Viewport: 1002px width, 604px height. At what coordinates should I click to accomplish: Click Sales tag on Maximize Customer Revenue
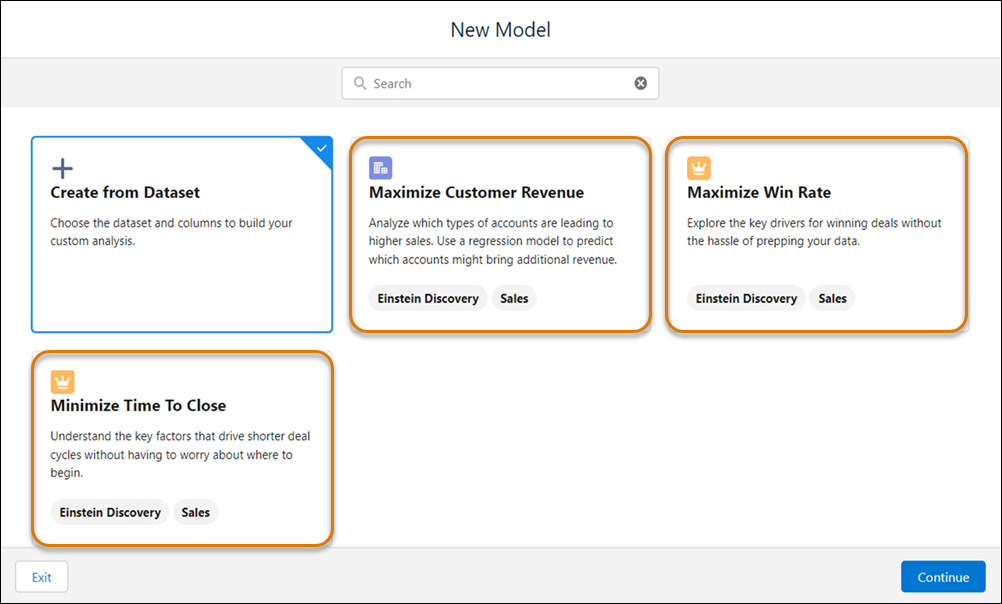pyautogui.click(x=514, y=298)
